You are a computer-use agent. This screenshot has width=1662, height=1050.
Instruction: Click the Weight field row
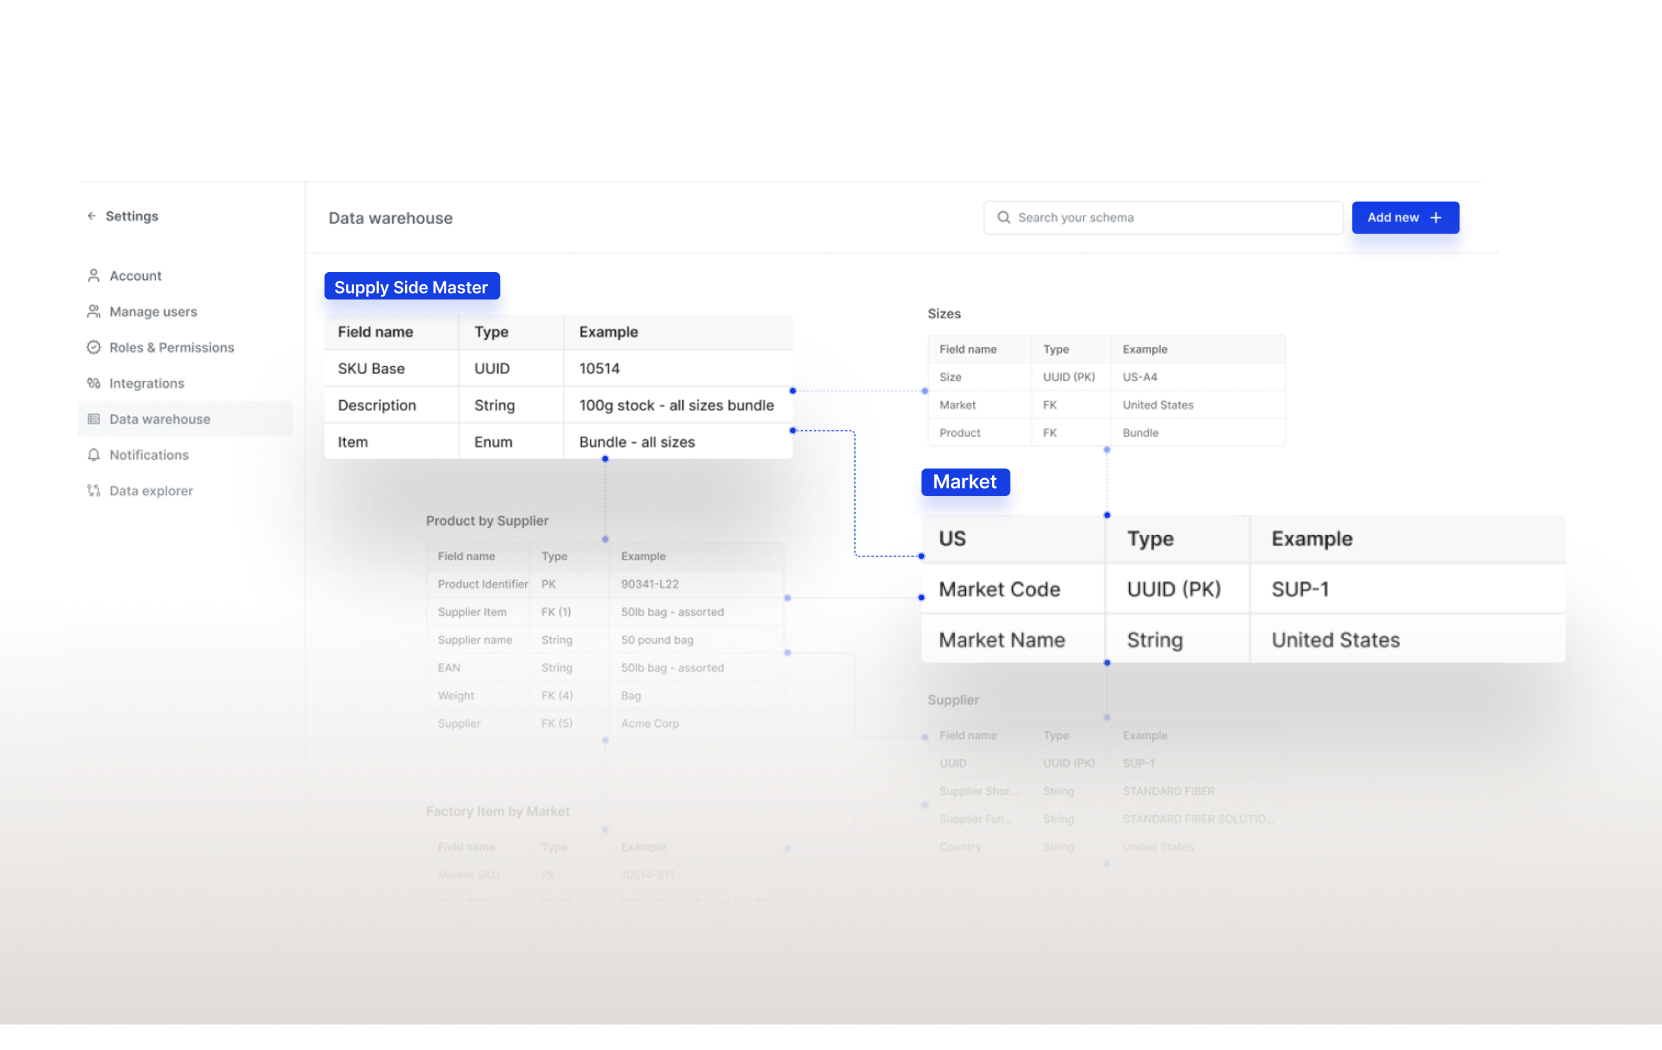[605, 696]
